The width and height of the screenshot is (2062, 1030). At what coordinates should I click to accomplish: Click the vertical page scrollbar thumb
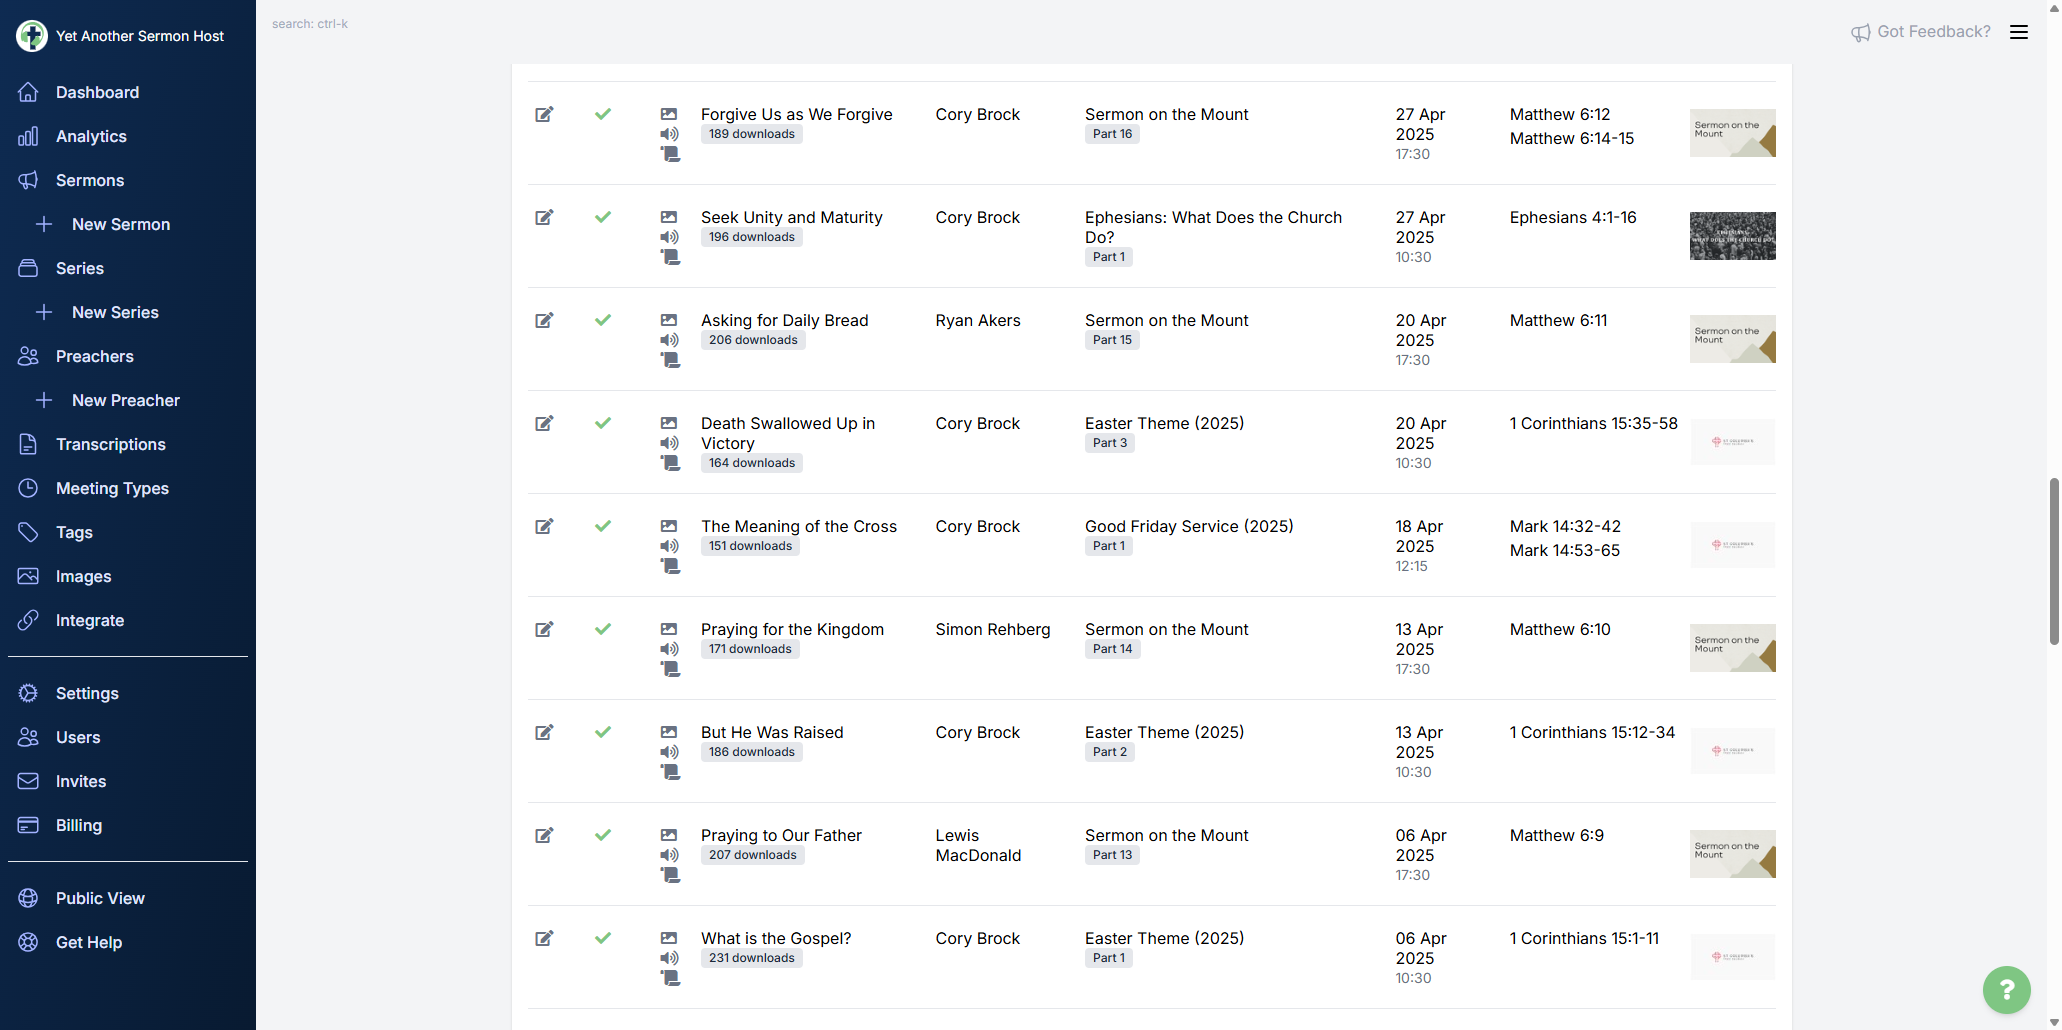click(x=2053, y=560)
